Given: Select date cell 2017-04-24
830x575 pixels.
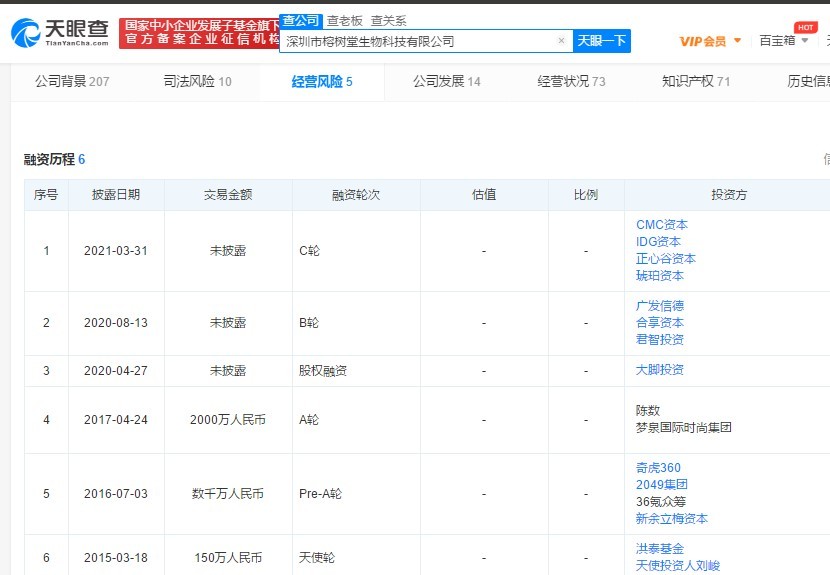Looking at the screenshot, I should 116,420.
